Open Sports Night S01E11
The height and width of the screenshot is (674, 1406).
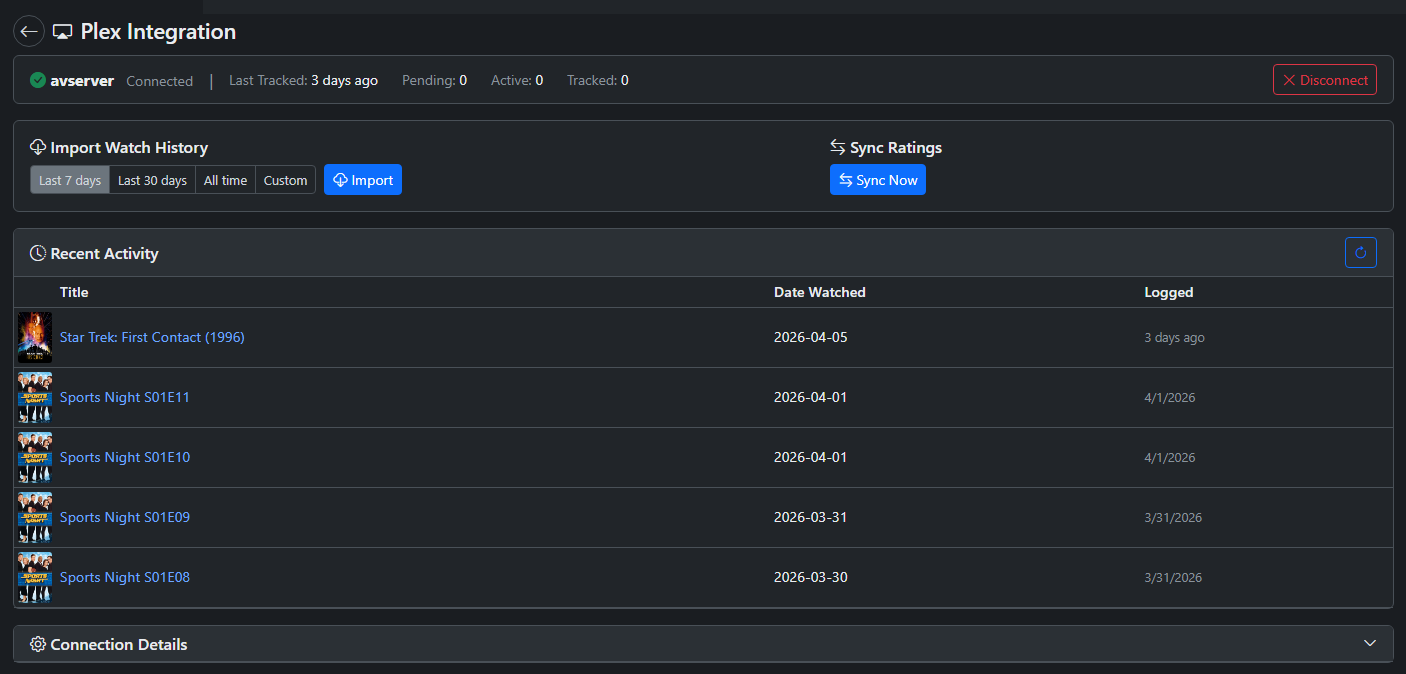point(124,397)
